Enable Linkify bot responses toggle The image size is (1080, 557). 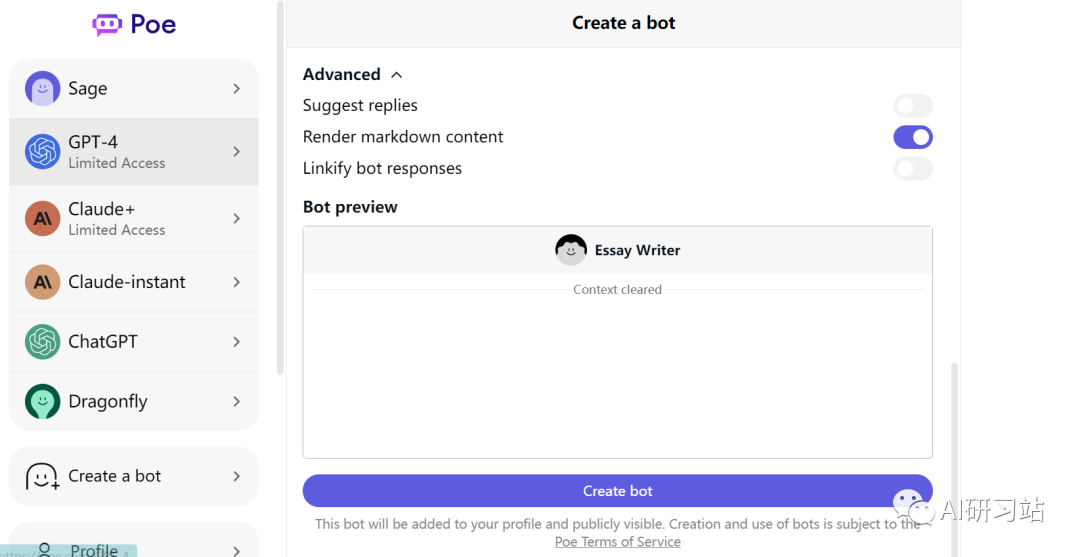click(x=913, y=168)
